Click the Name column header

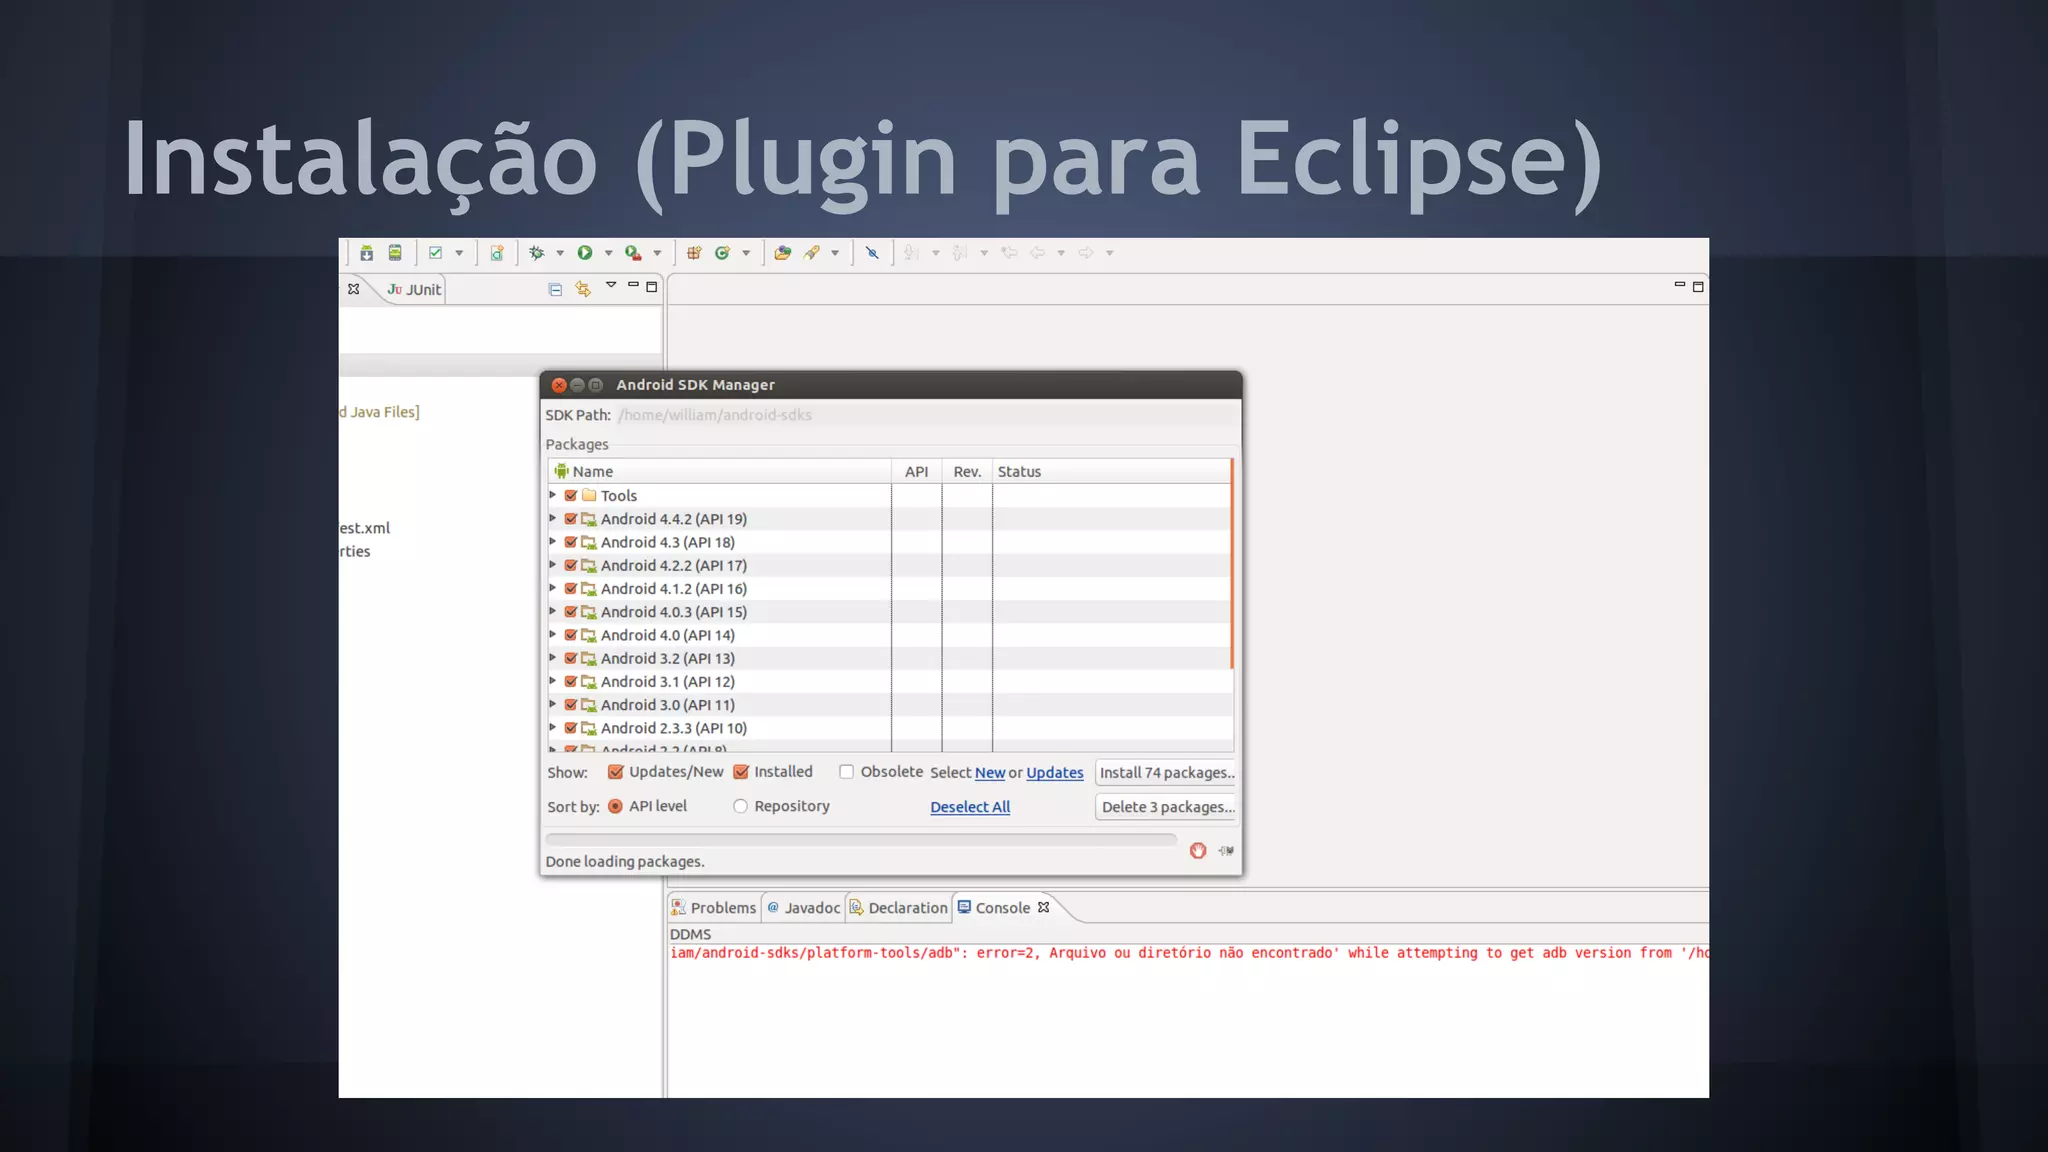[720, 471]
